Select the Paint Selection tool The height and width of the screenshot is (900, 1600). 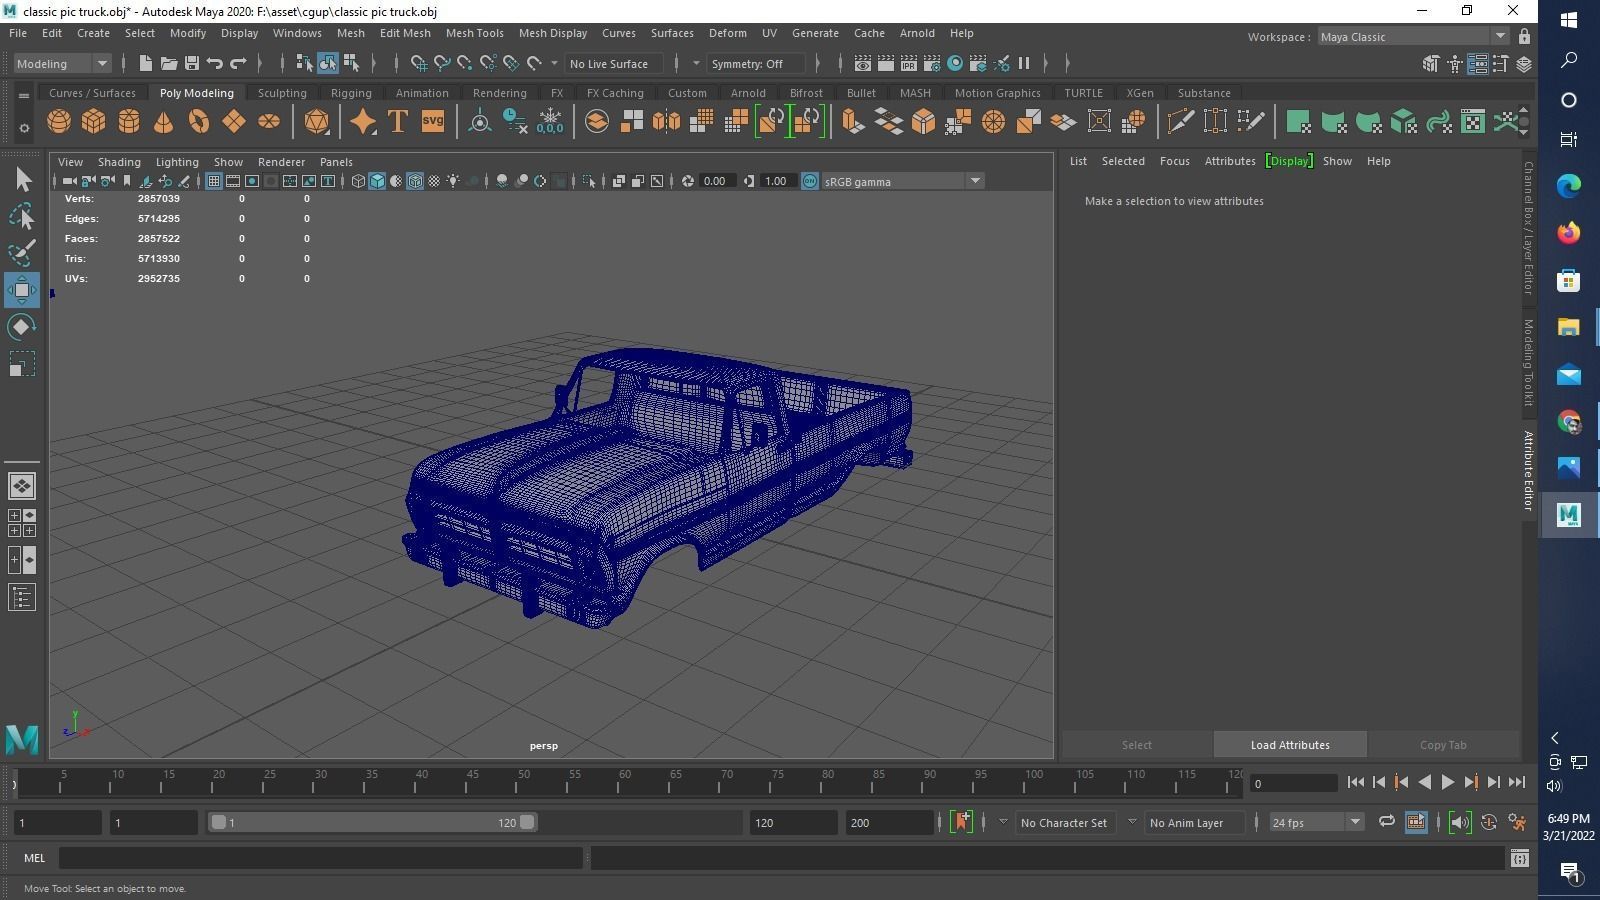(x=22, y=253)
